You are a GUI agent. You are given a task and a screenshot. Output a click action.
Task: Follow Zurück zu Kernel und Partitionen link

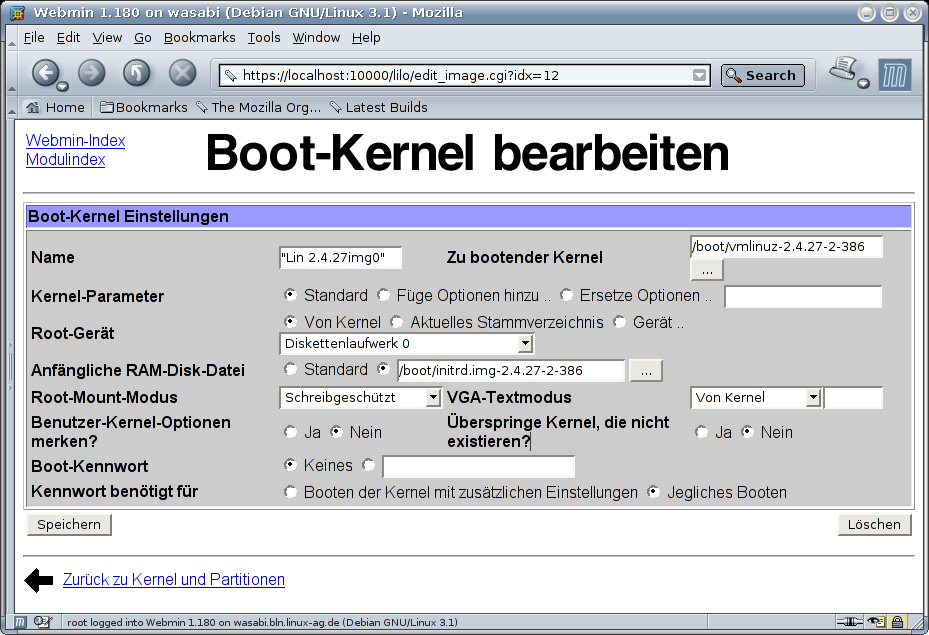pos(174,579)
